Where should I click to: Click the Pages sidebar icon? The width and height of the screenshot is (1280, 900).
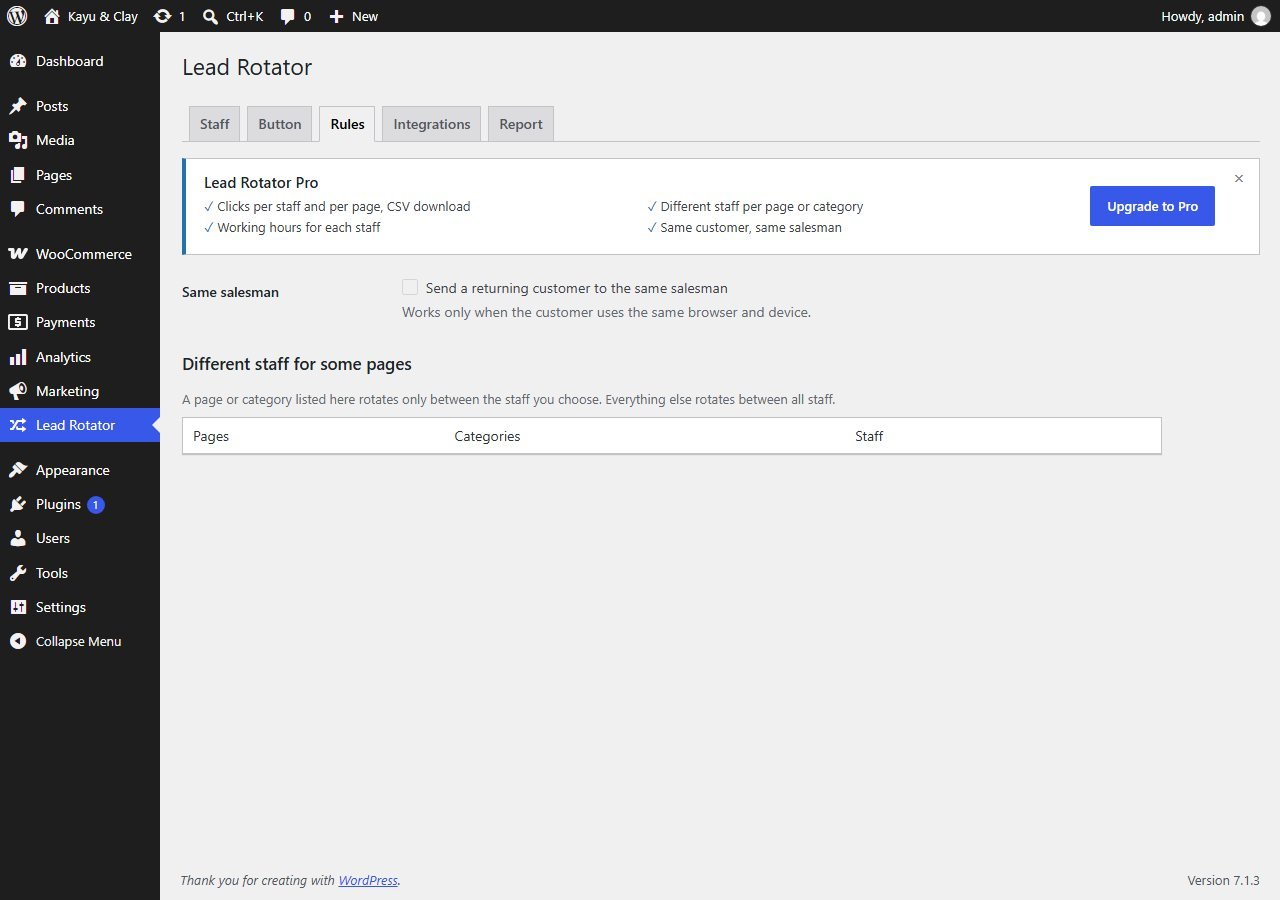[18, 175]
